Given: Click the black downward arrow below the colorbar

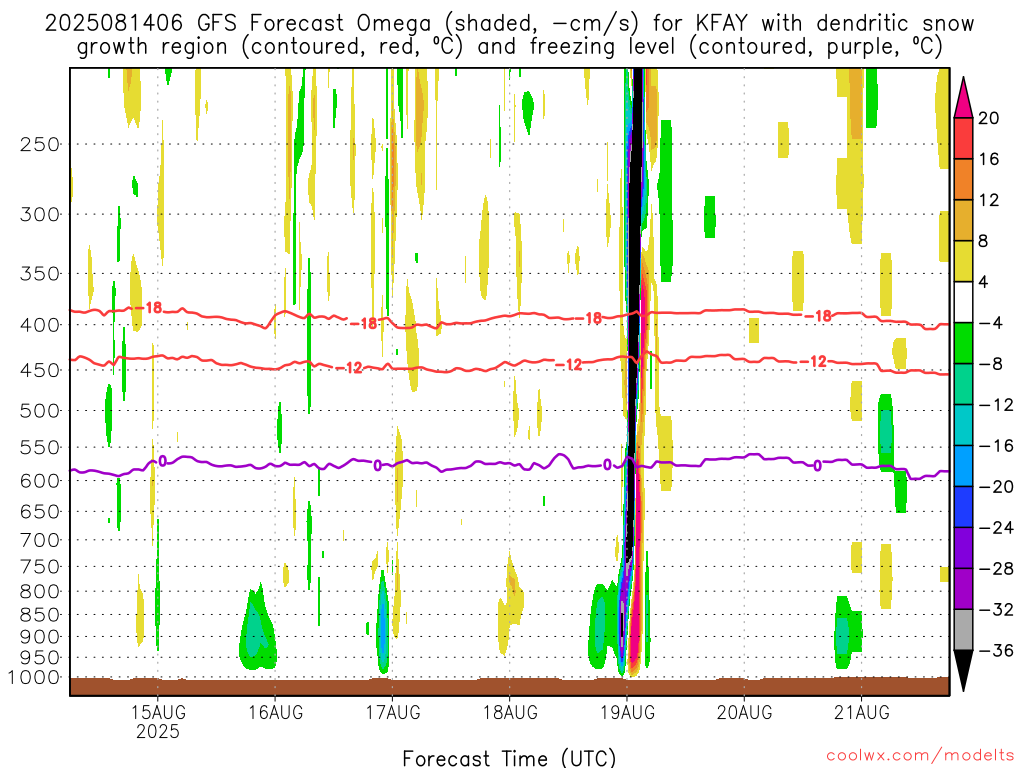Looking at the screenshot, I should point(963,671).
